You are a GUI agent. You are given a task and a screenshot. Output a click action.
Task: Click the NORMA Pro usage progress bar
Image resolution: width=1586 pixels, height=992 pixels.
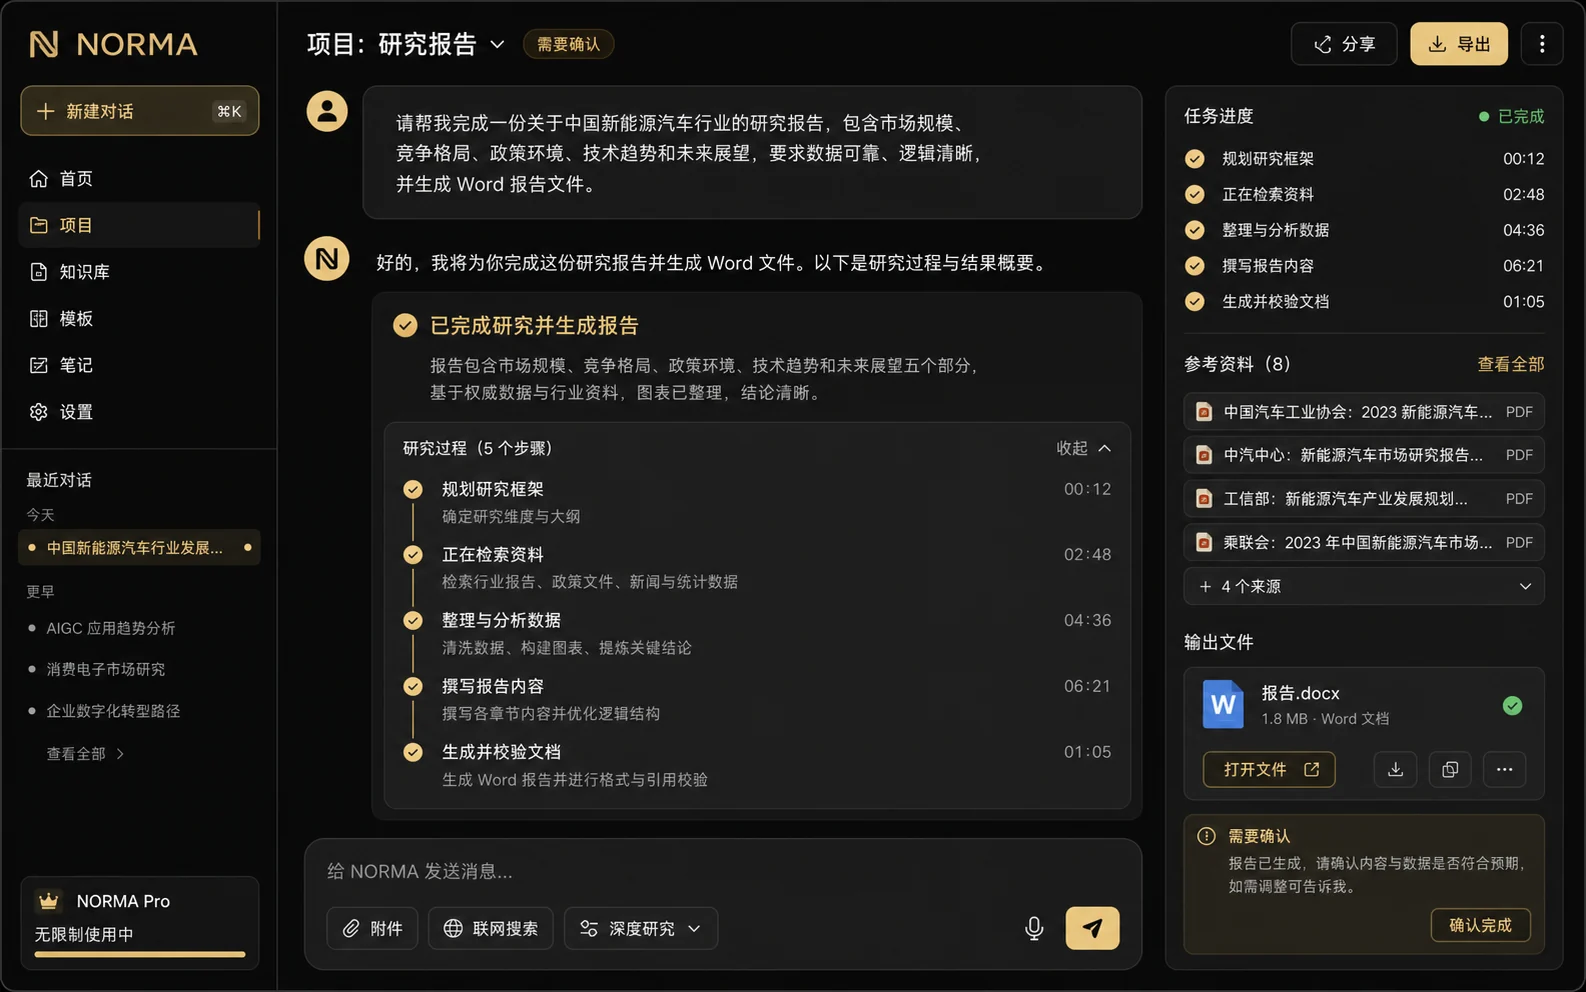(x=140, y=954)
